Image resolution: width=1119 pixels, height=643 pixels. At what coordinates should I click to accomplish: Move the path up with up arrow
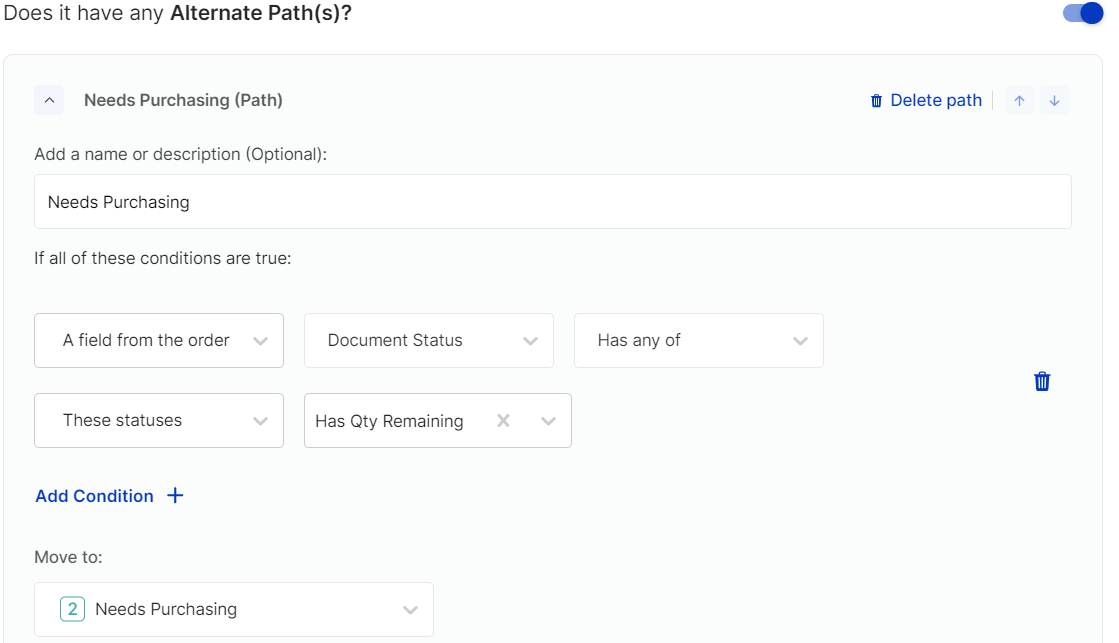[1019, 100]
